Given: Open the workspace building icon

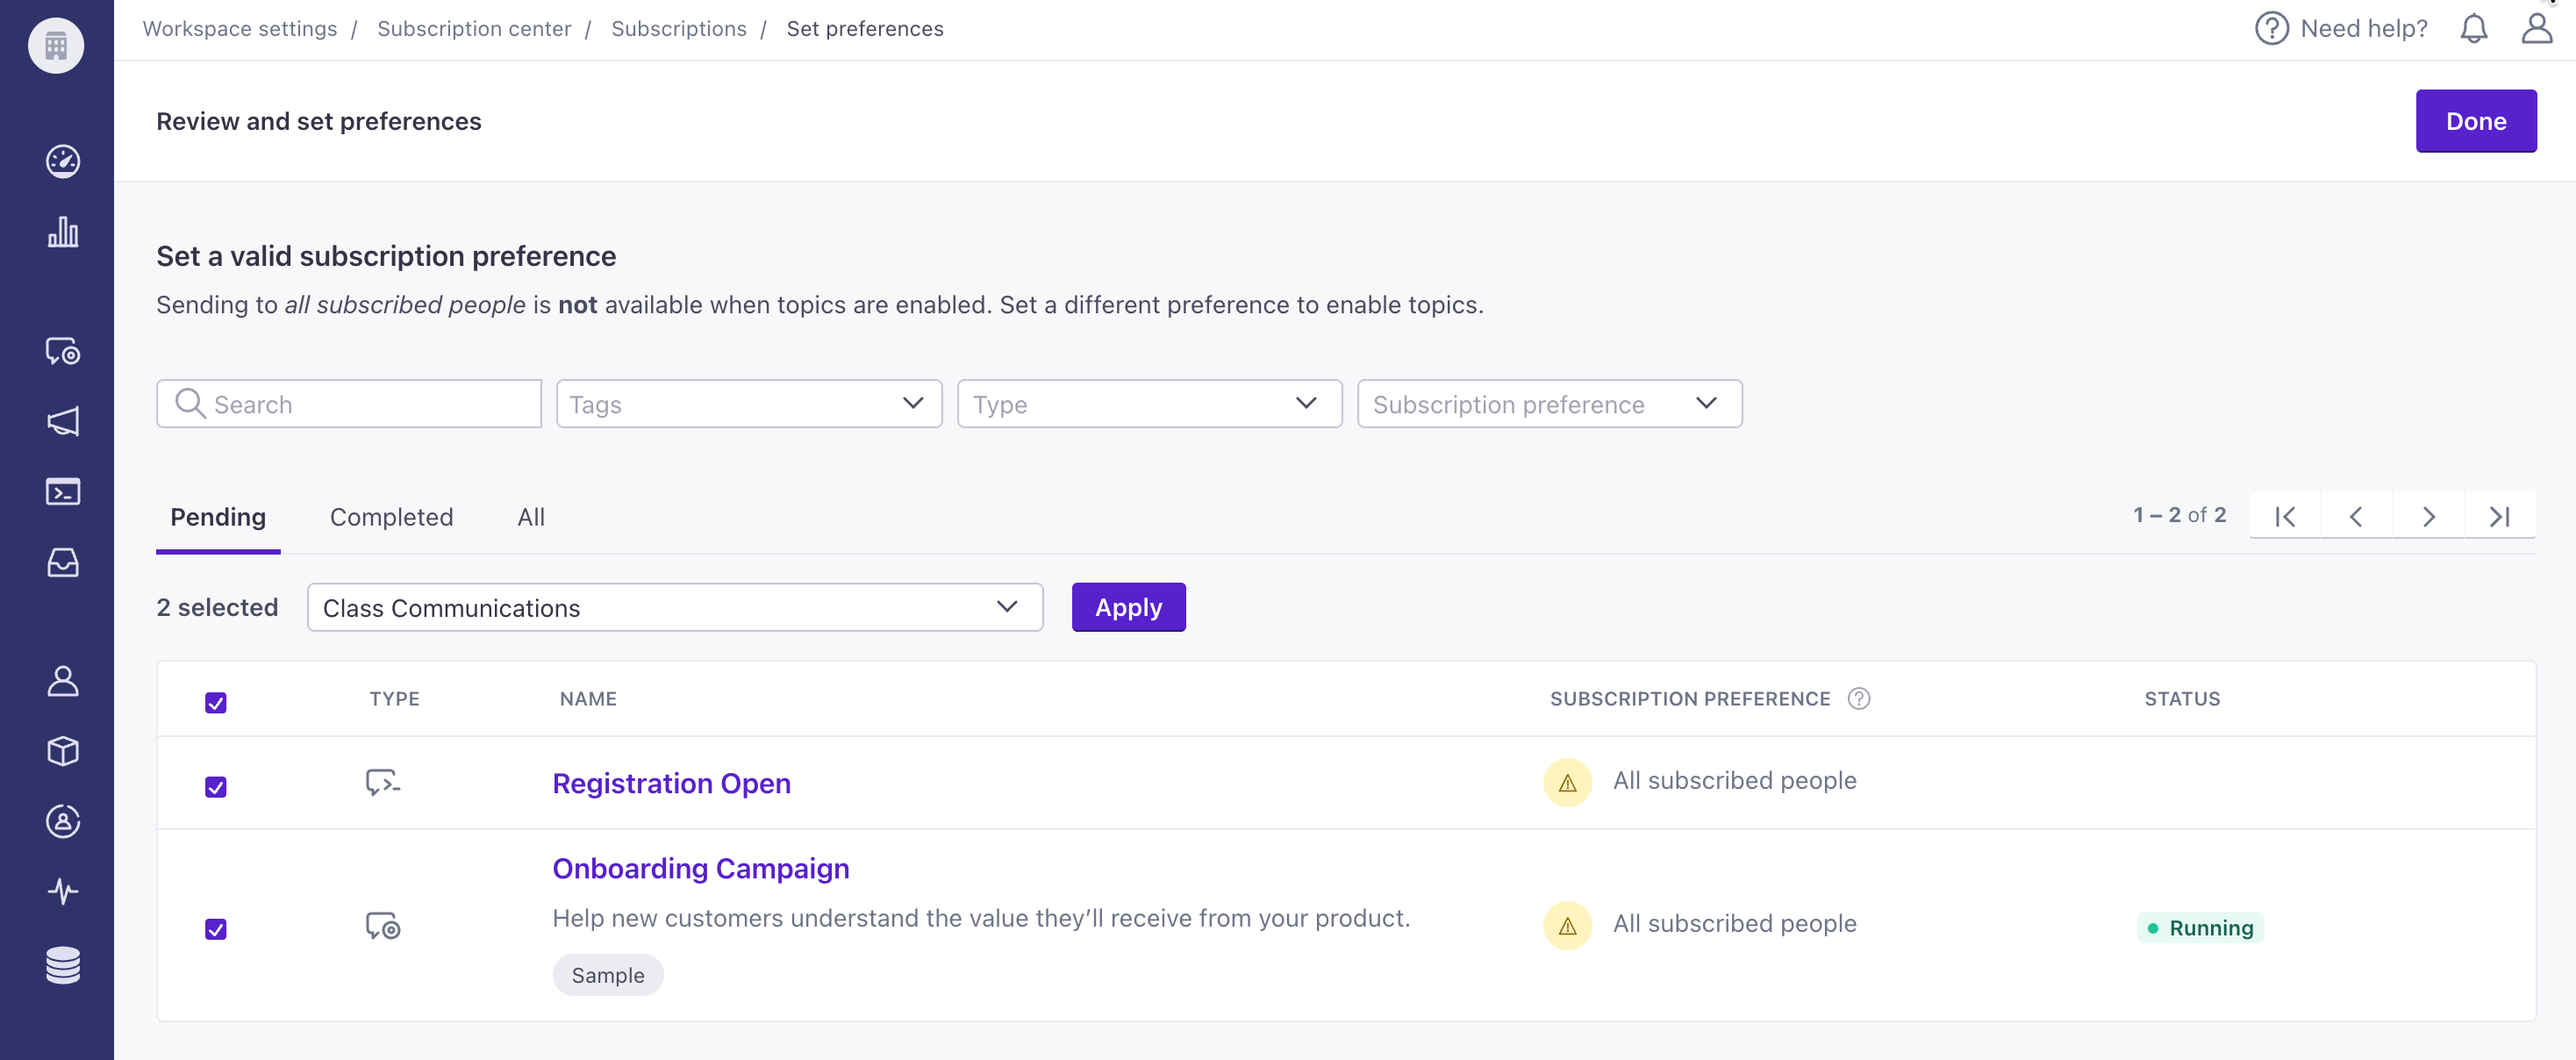Looking at the screenshot, I should [x=56, y=45].
